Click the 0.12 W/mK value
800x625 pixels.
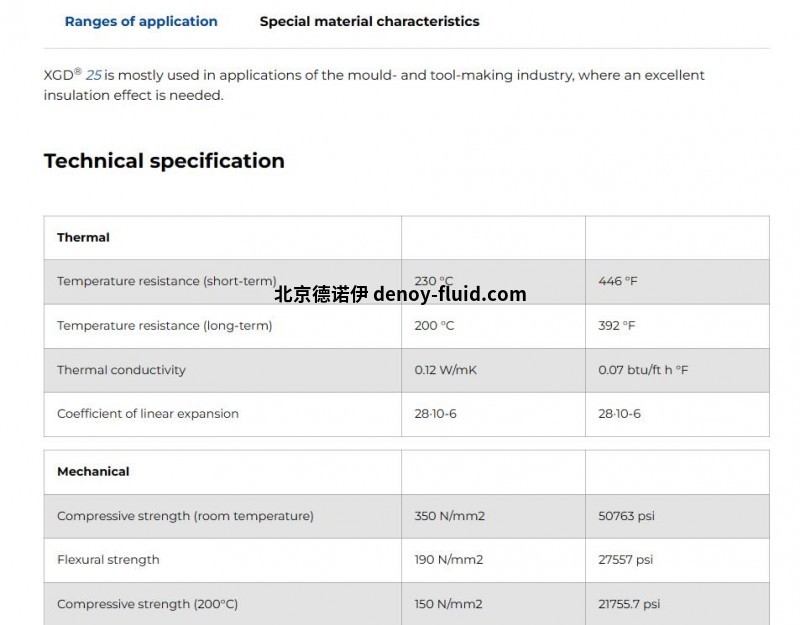(446, 370)
